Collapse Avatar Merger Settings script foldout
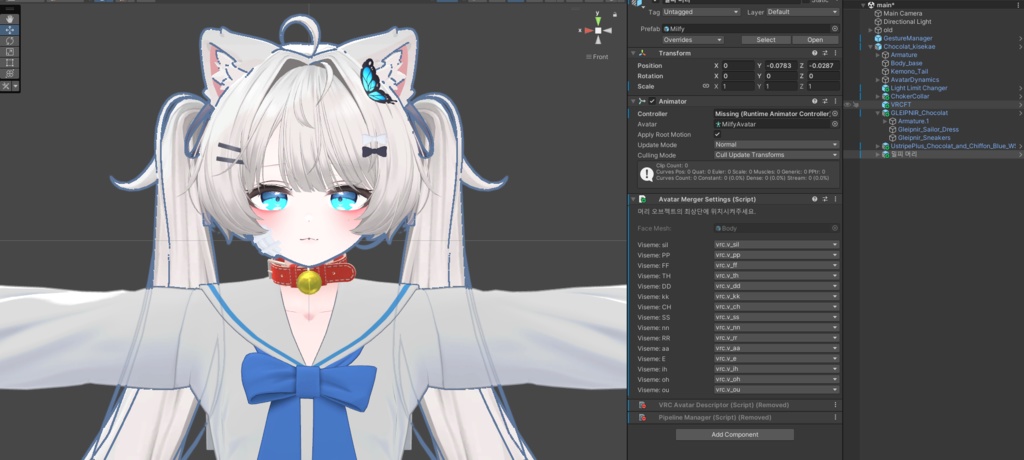Viewport: 1024px width, 460px height. click(x=632, y=199)
